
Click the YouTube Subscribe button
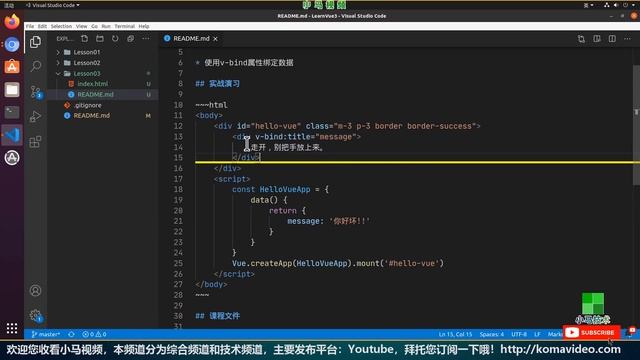point(591,333)
